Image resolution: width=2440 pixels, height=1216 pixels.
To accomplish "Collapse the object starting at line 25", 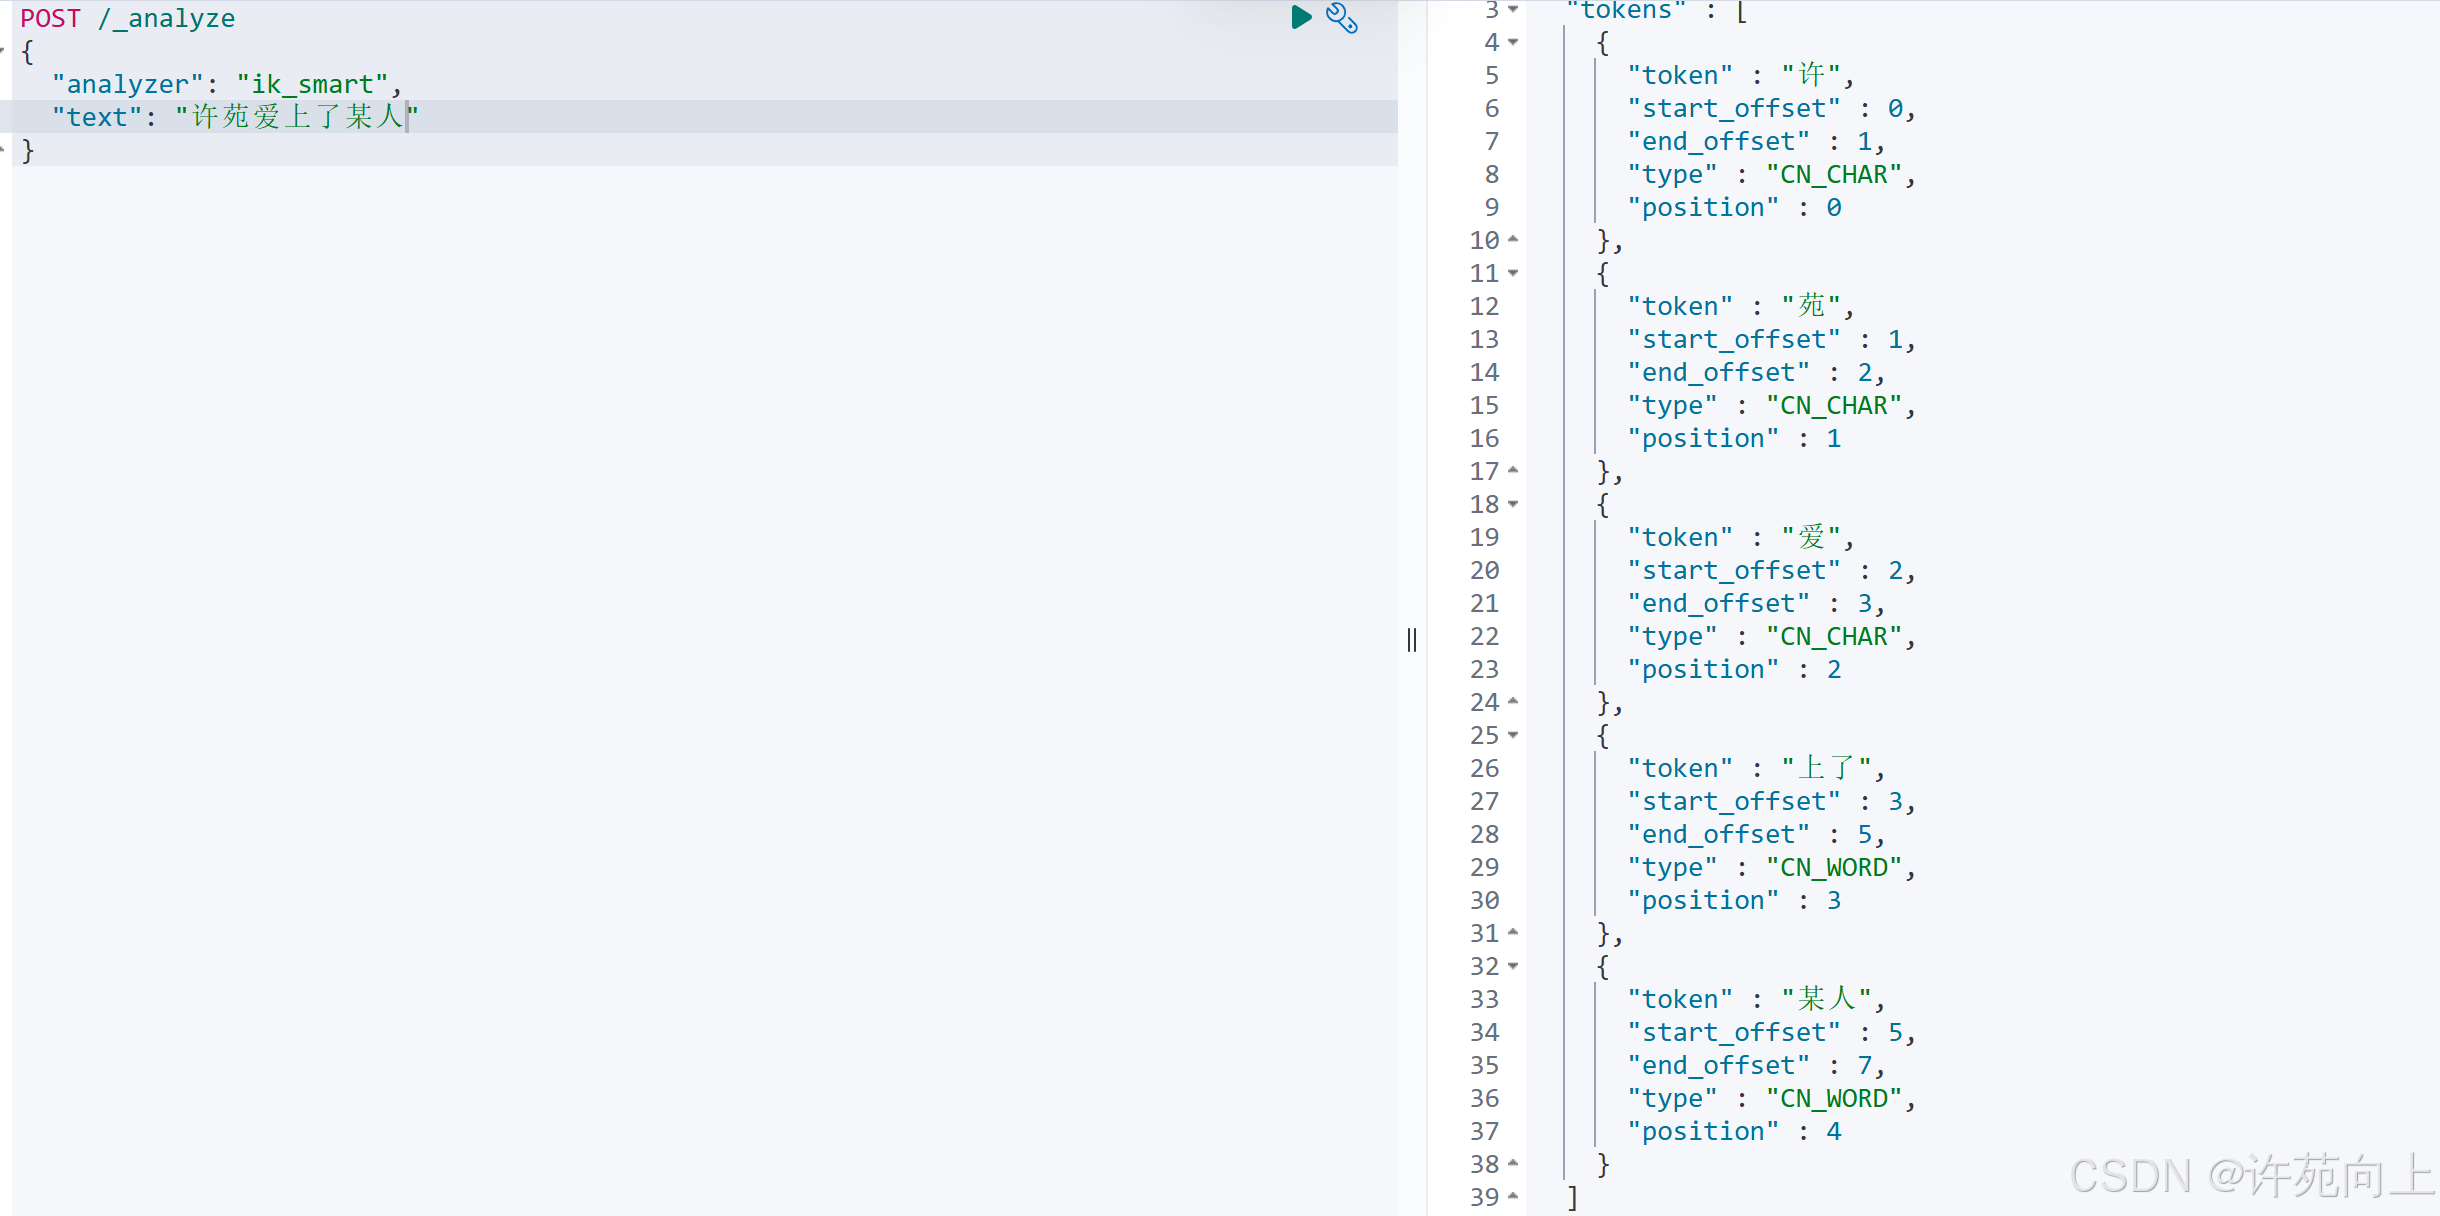I will coord(1513,735).
